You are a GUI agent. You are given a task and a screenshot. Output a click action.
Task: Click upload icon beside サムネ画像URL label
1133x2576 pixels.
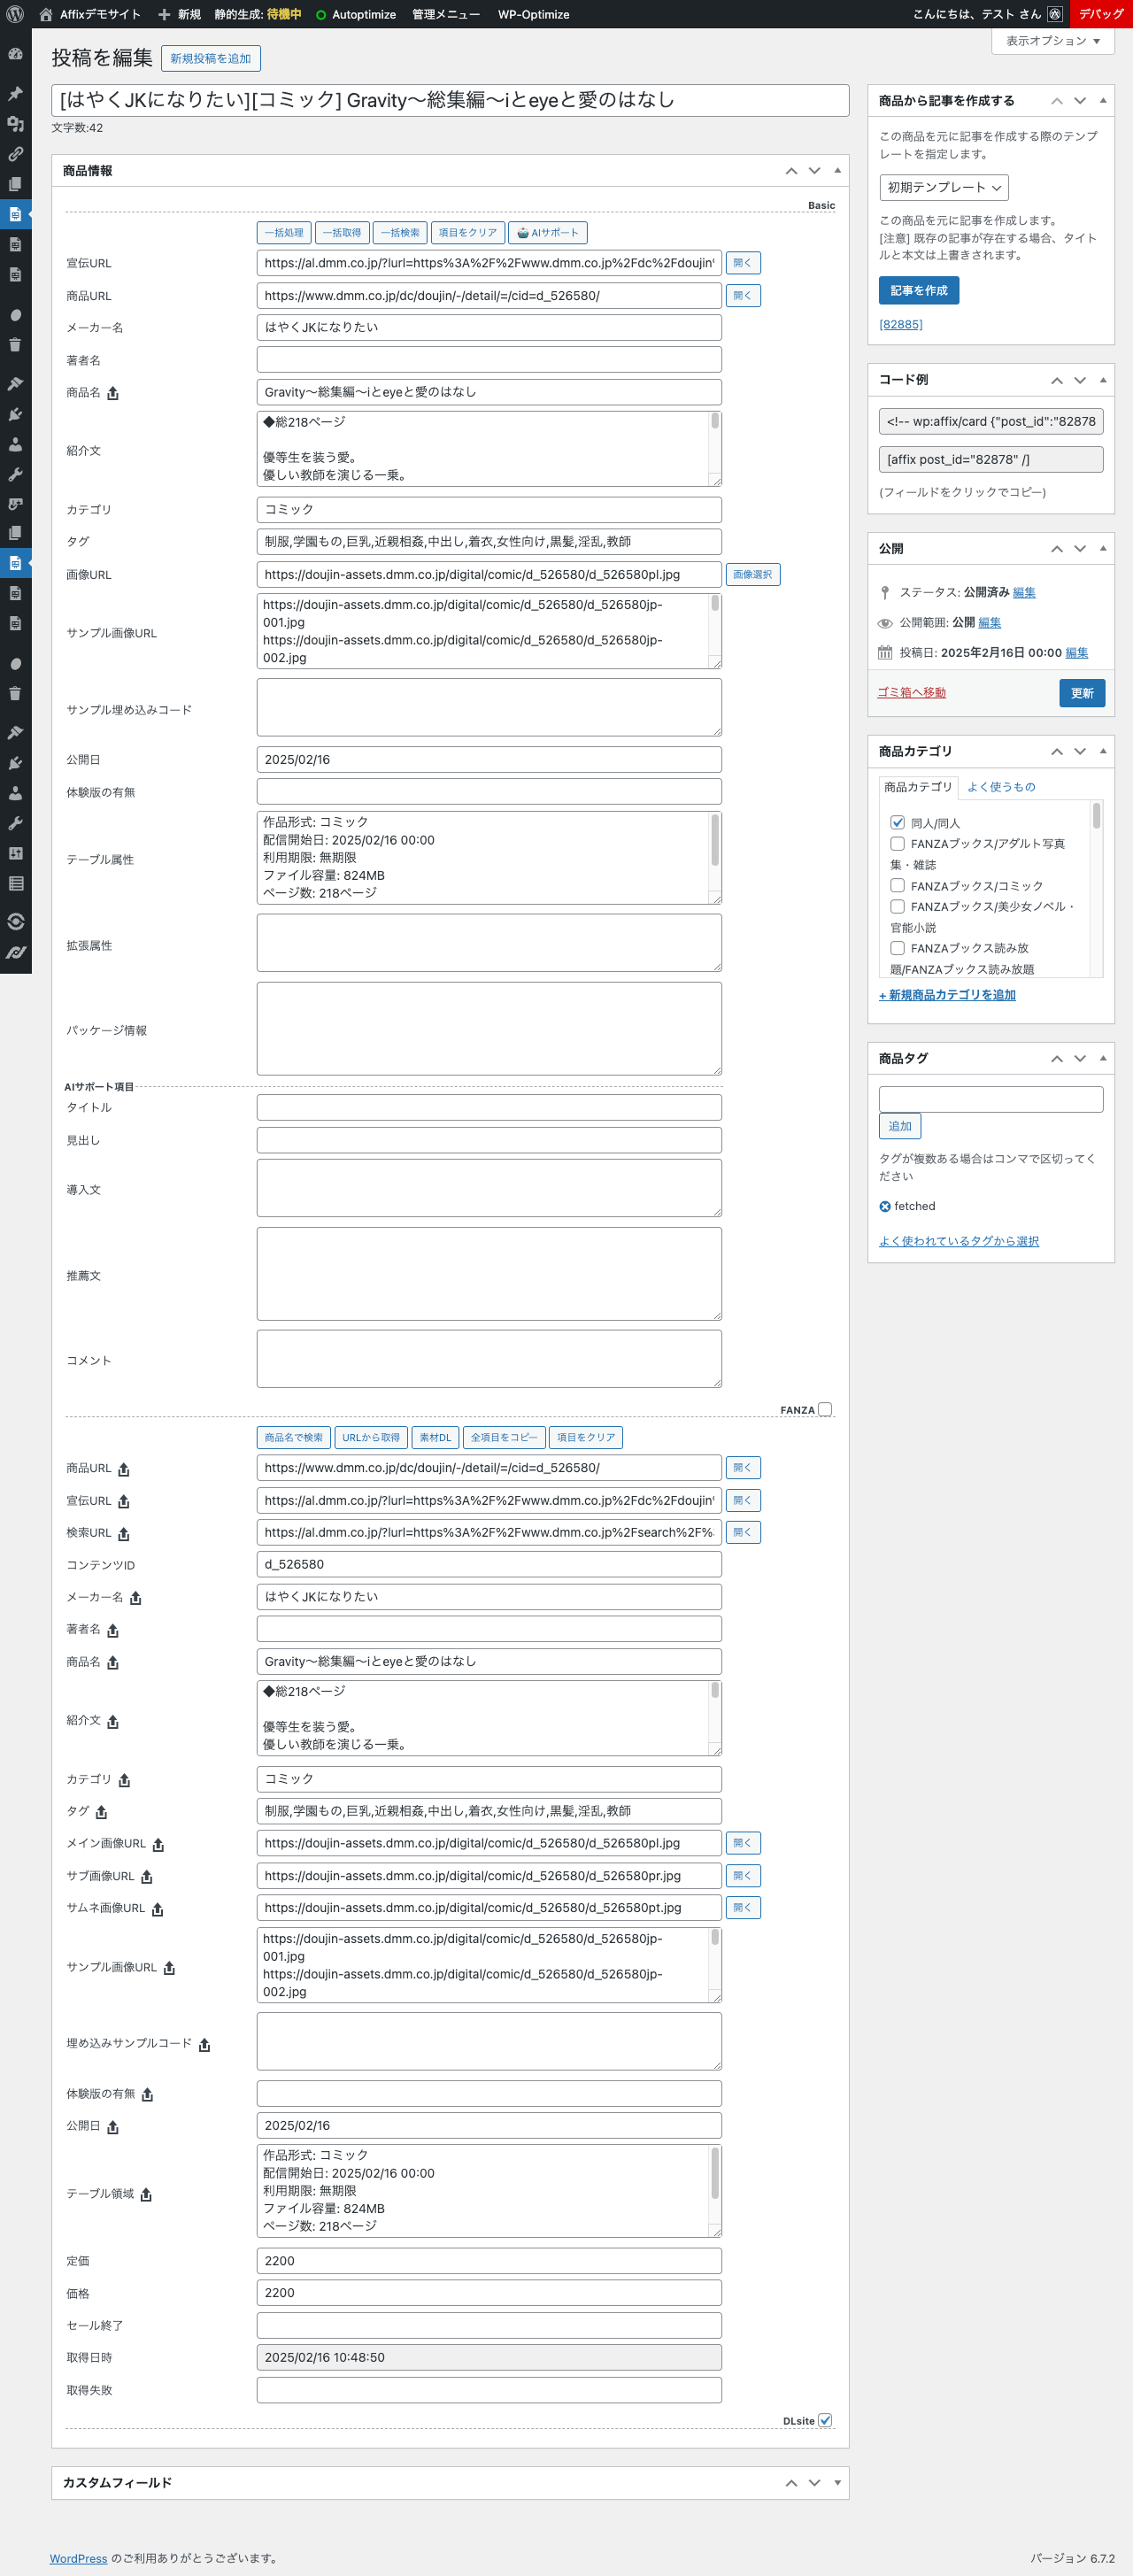click(x=158, y=1909)
